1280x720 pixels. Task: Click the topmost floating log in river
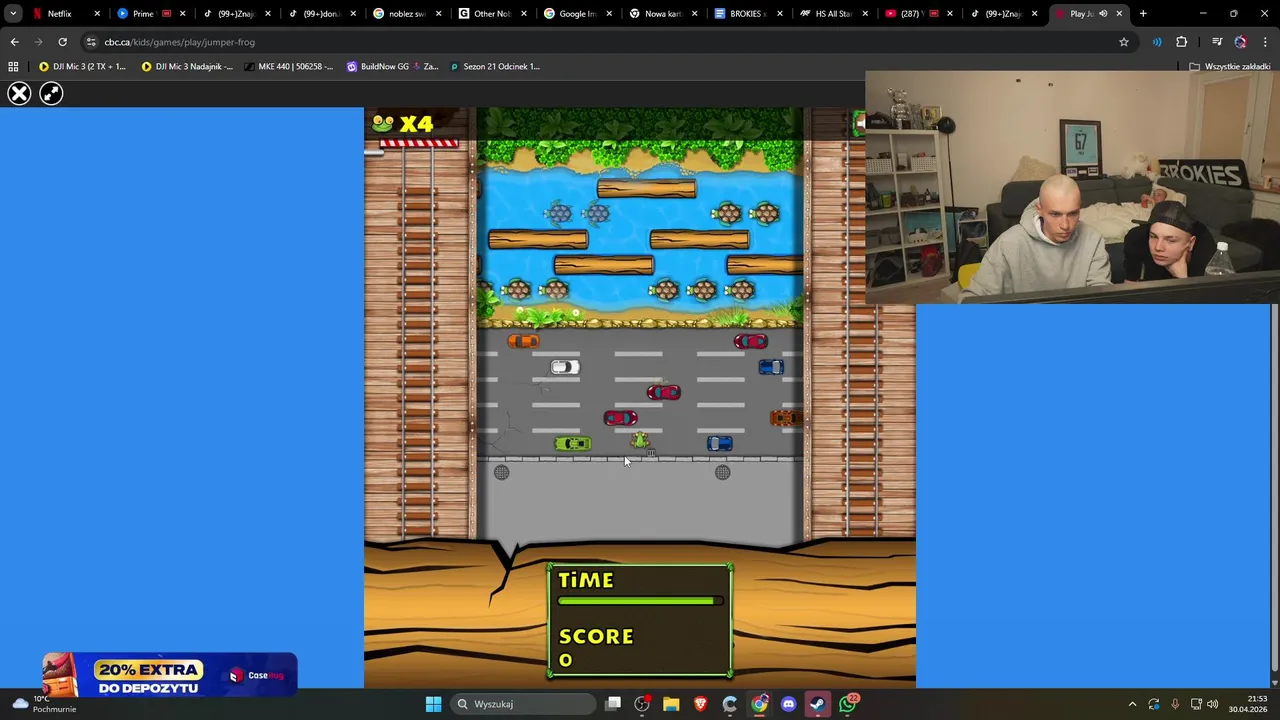(x=646, y=189)
